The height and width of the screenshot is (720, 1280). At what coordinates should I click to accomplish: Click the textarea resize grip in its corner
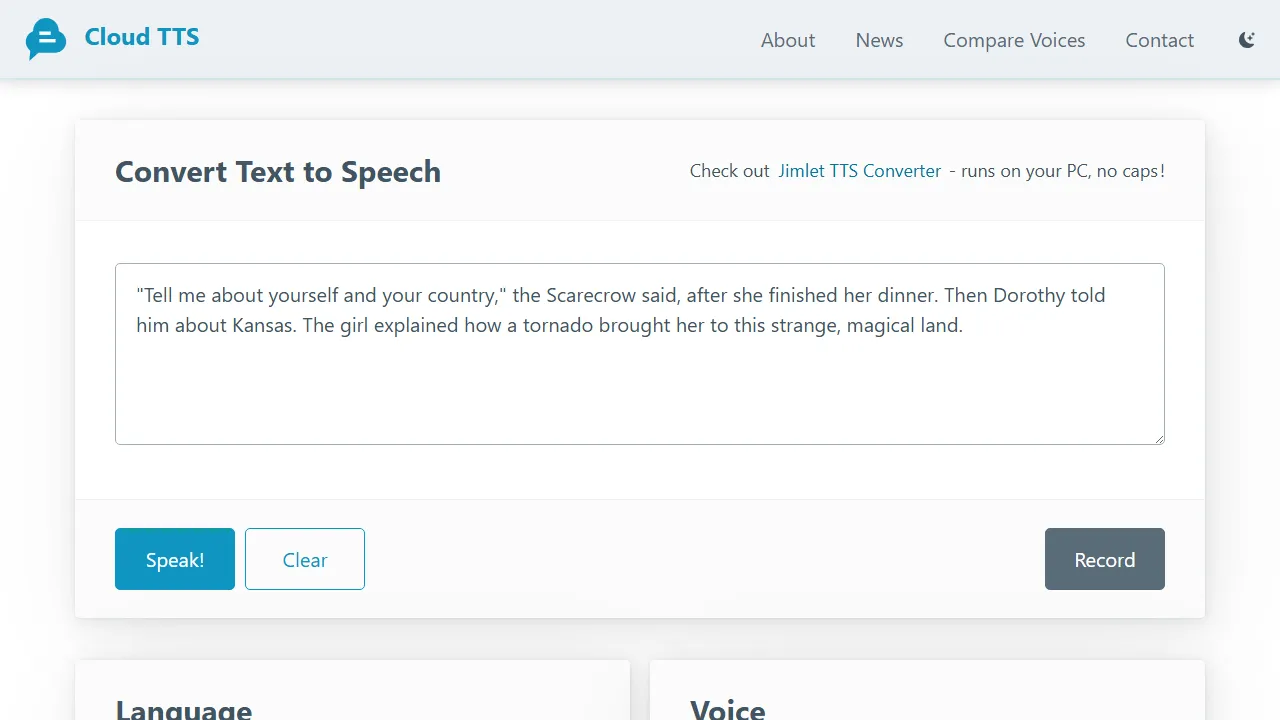(1159, 437)
